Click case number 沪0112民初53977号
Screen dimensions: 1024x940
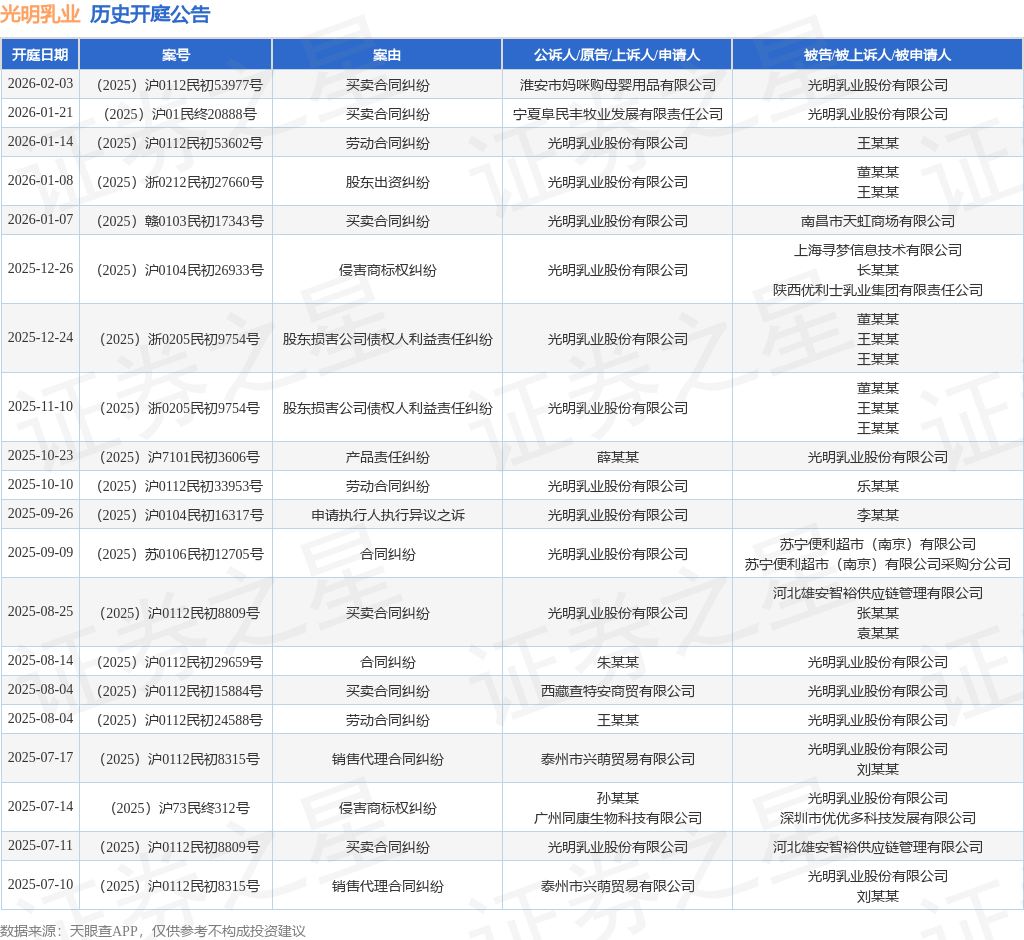(180, 85)
